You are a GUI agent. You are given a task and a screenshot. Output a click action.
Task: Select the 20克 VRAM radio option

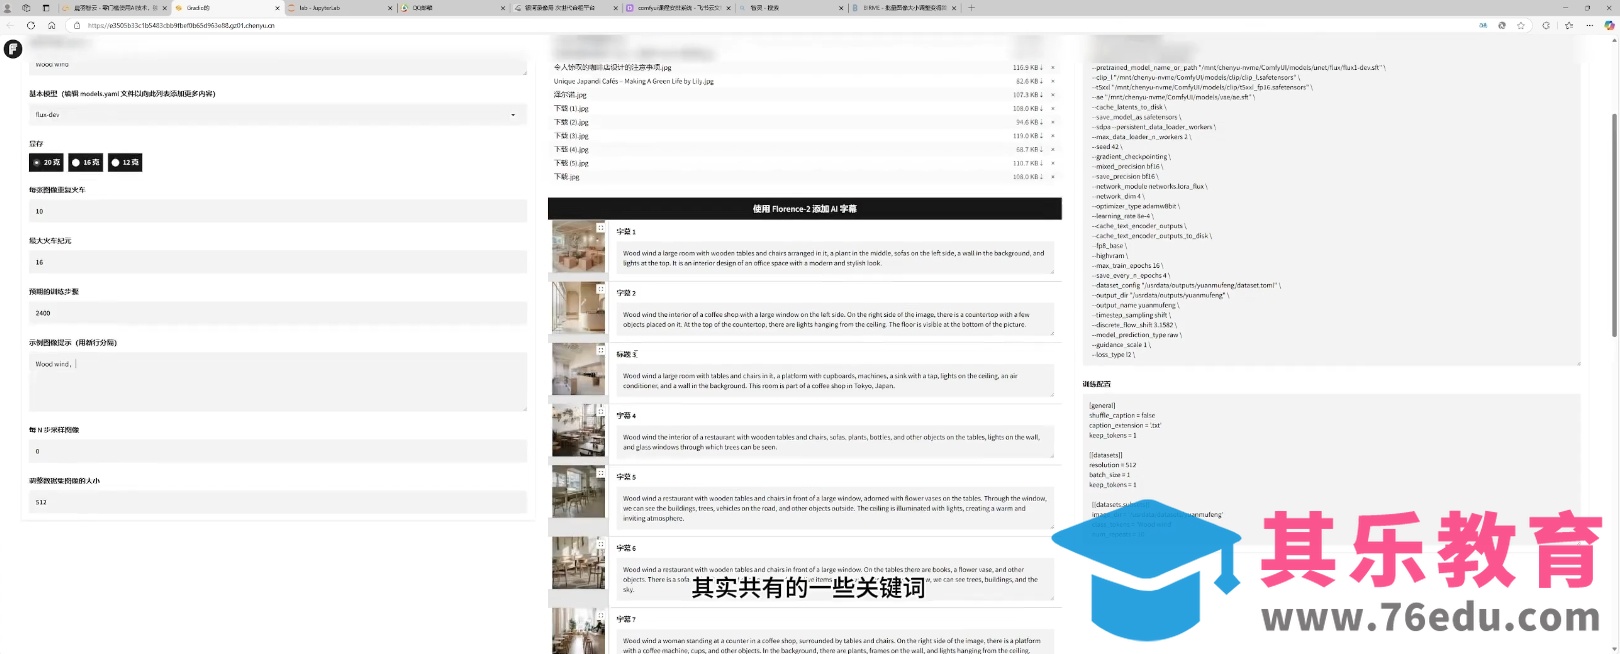46,162
